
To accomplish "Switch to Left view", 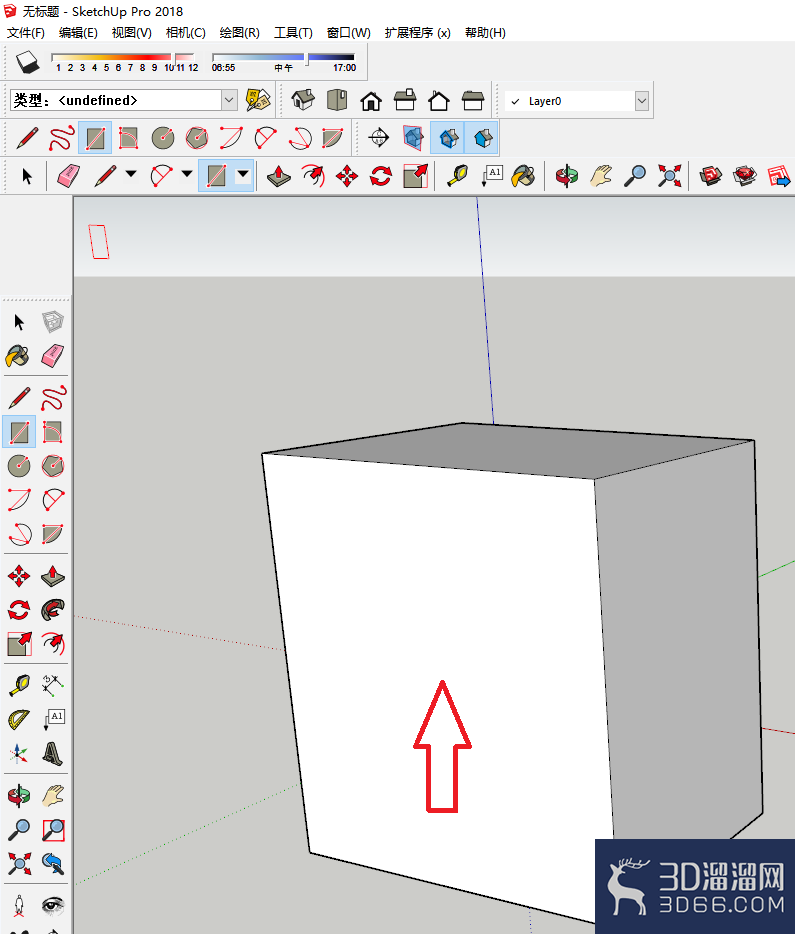I will [473, 100].
